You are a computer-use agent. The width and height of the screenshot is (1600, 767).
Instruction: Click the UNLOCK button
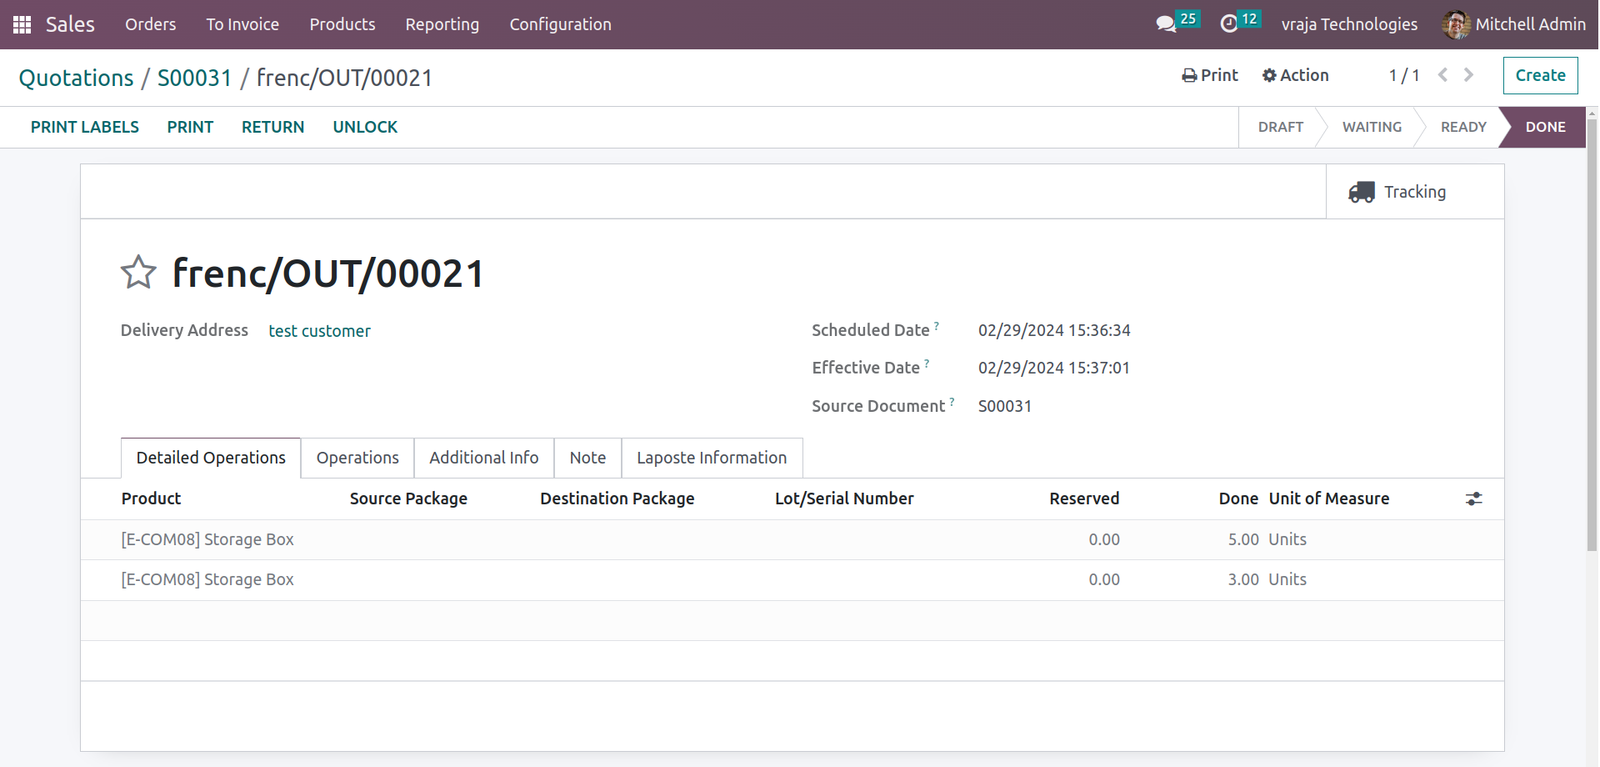[365, 127]
